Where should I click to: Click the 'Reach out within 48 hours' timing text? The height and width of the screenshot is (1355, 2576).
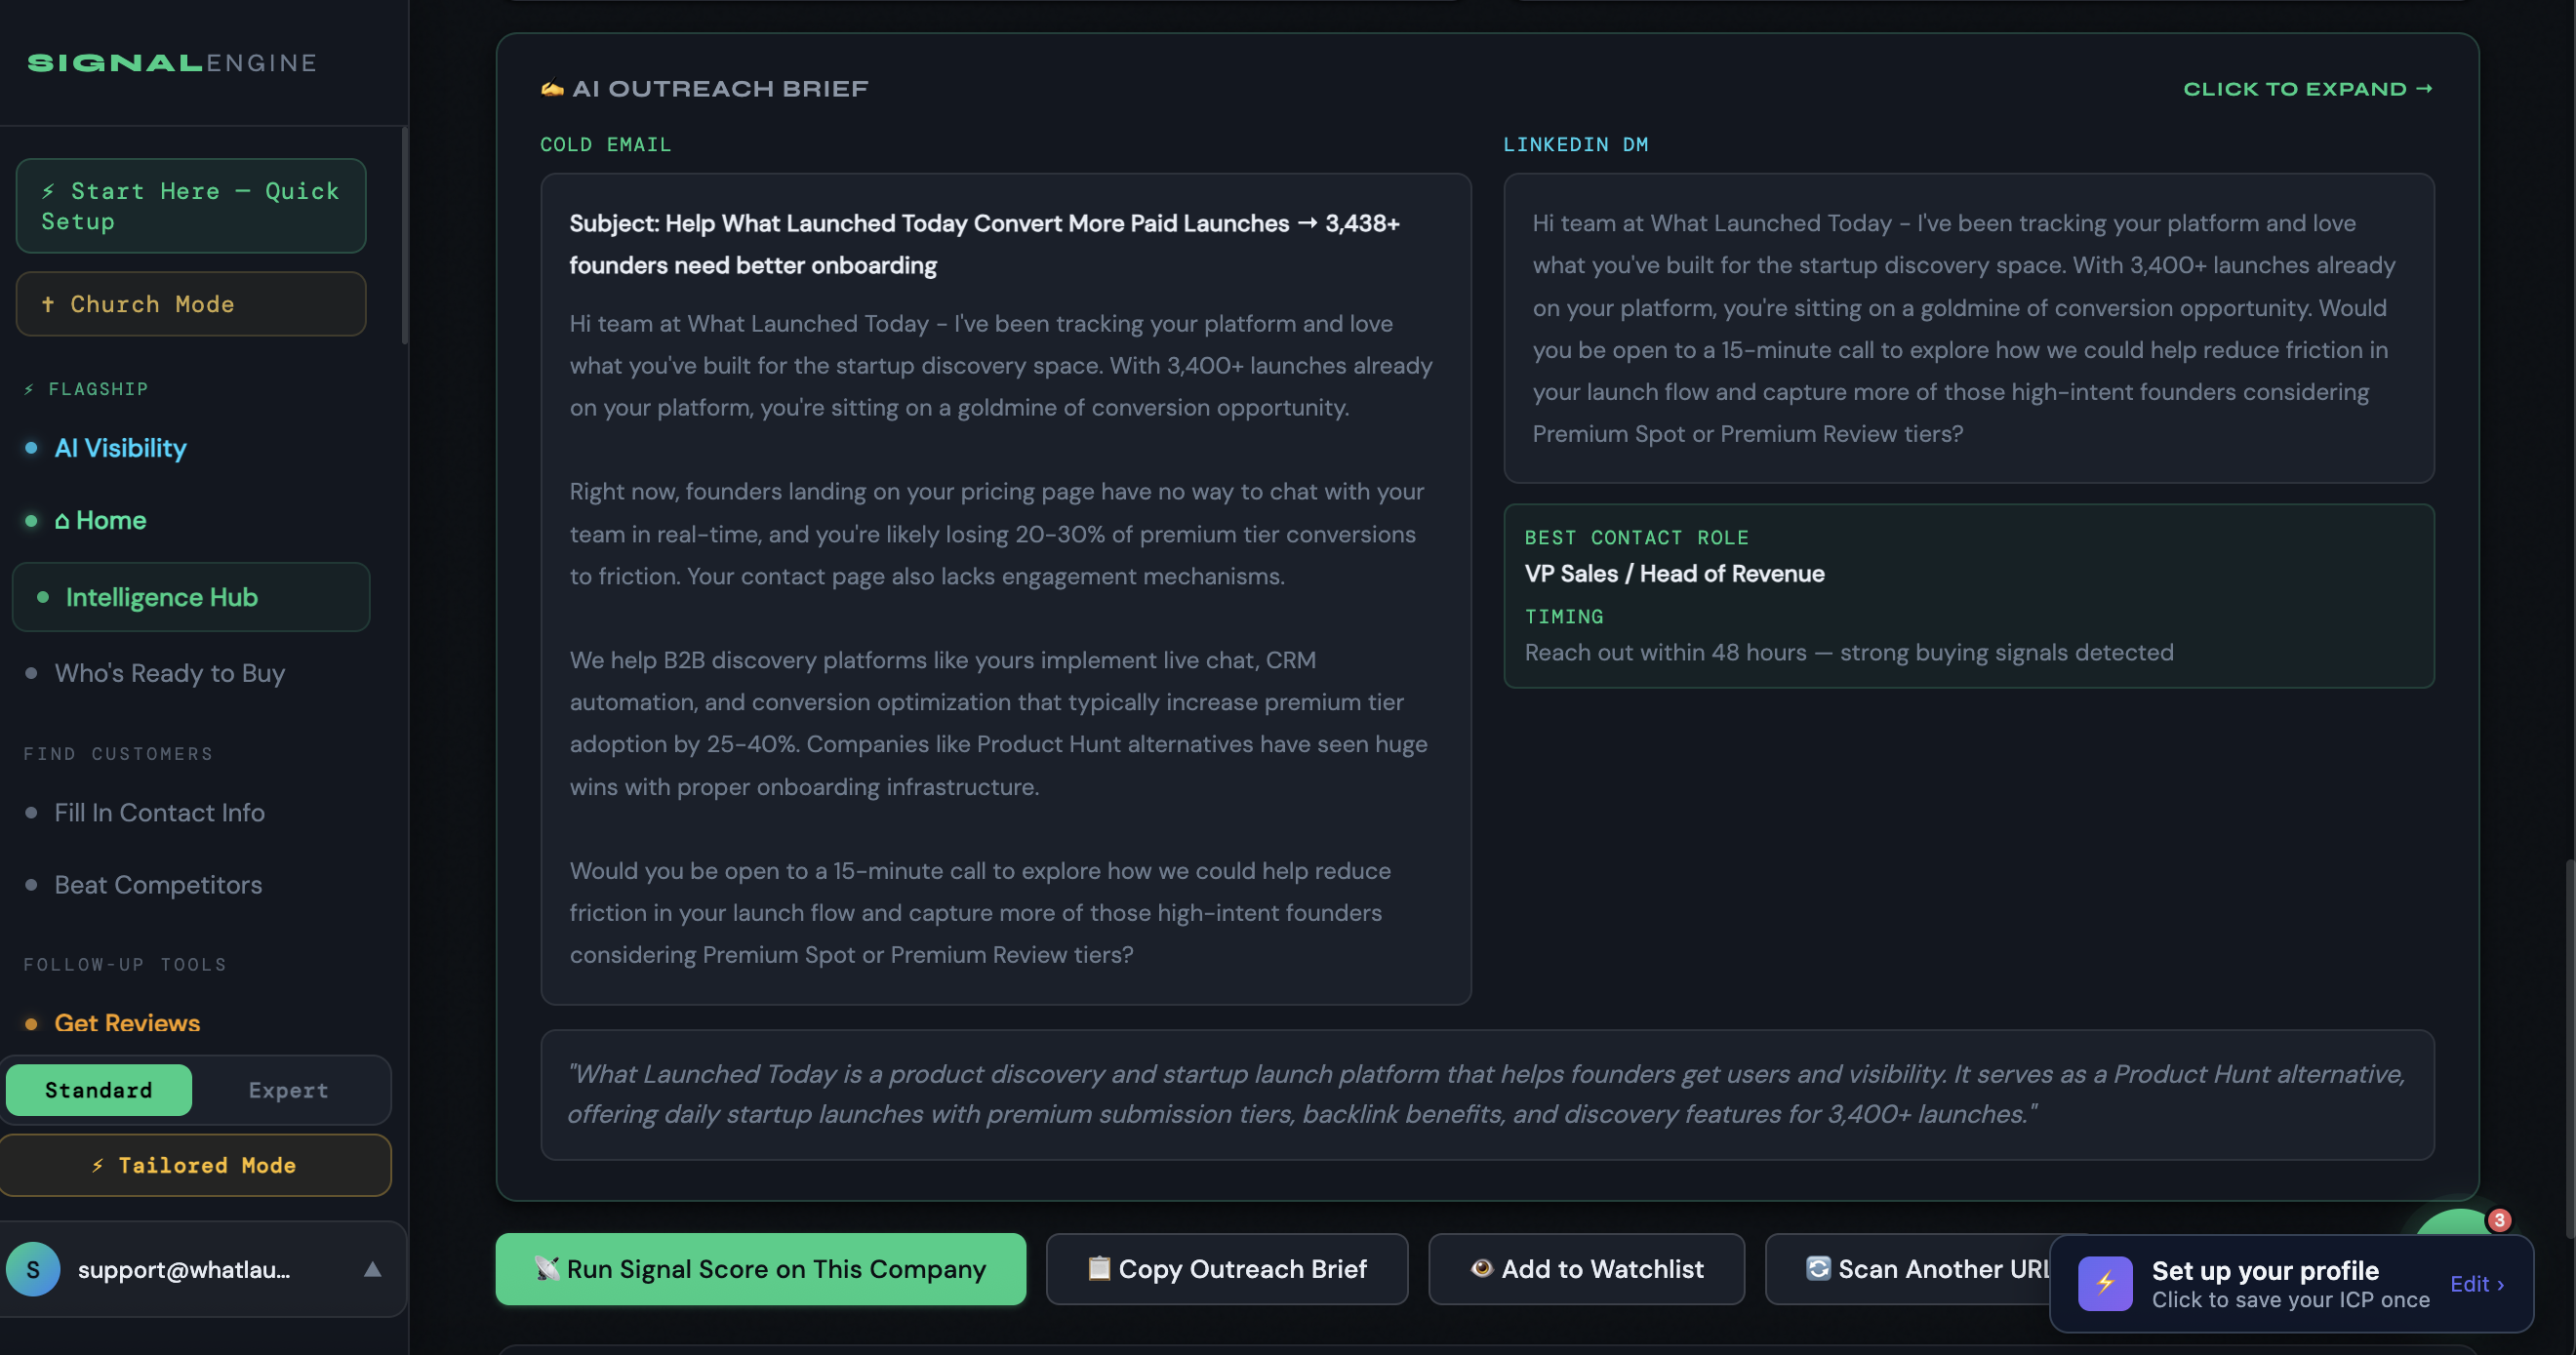point(1848,652)
